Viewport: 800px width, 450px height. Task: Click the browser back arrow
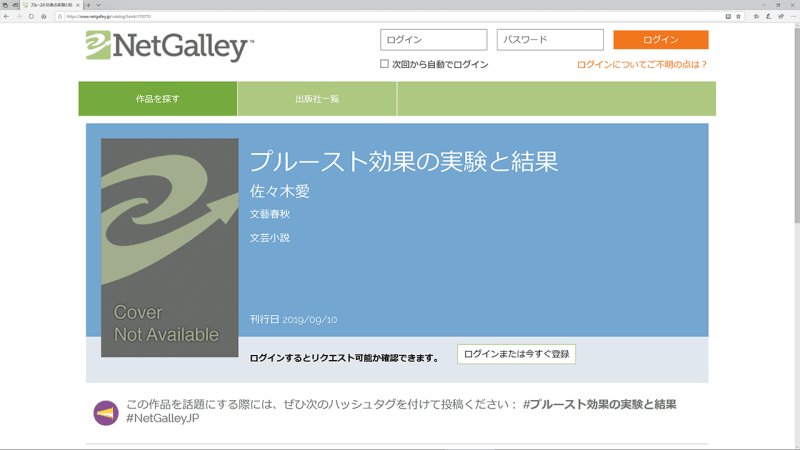coord(6,16)
